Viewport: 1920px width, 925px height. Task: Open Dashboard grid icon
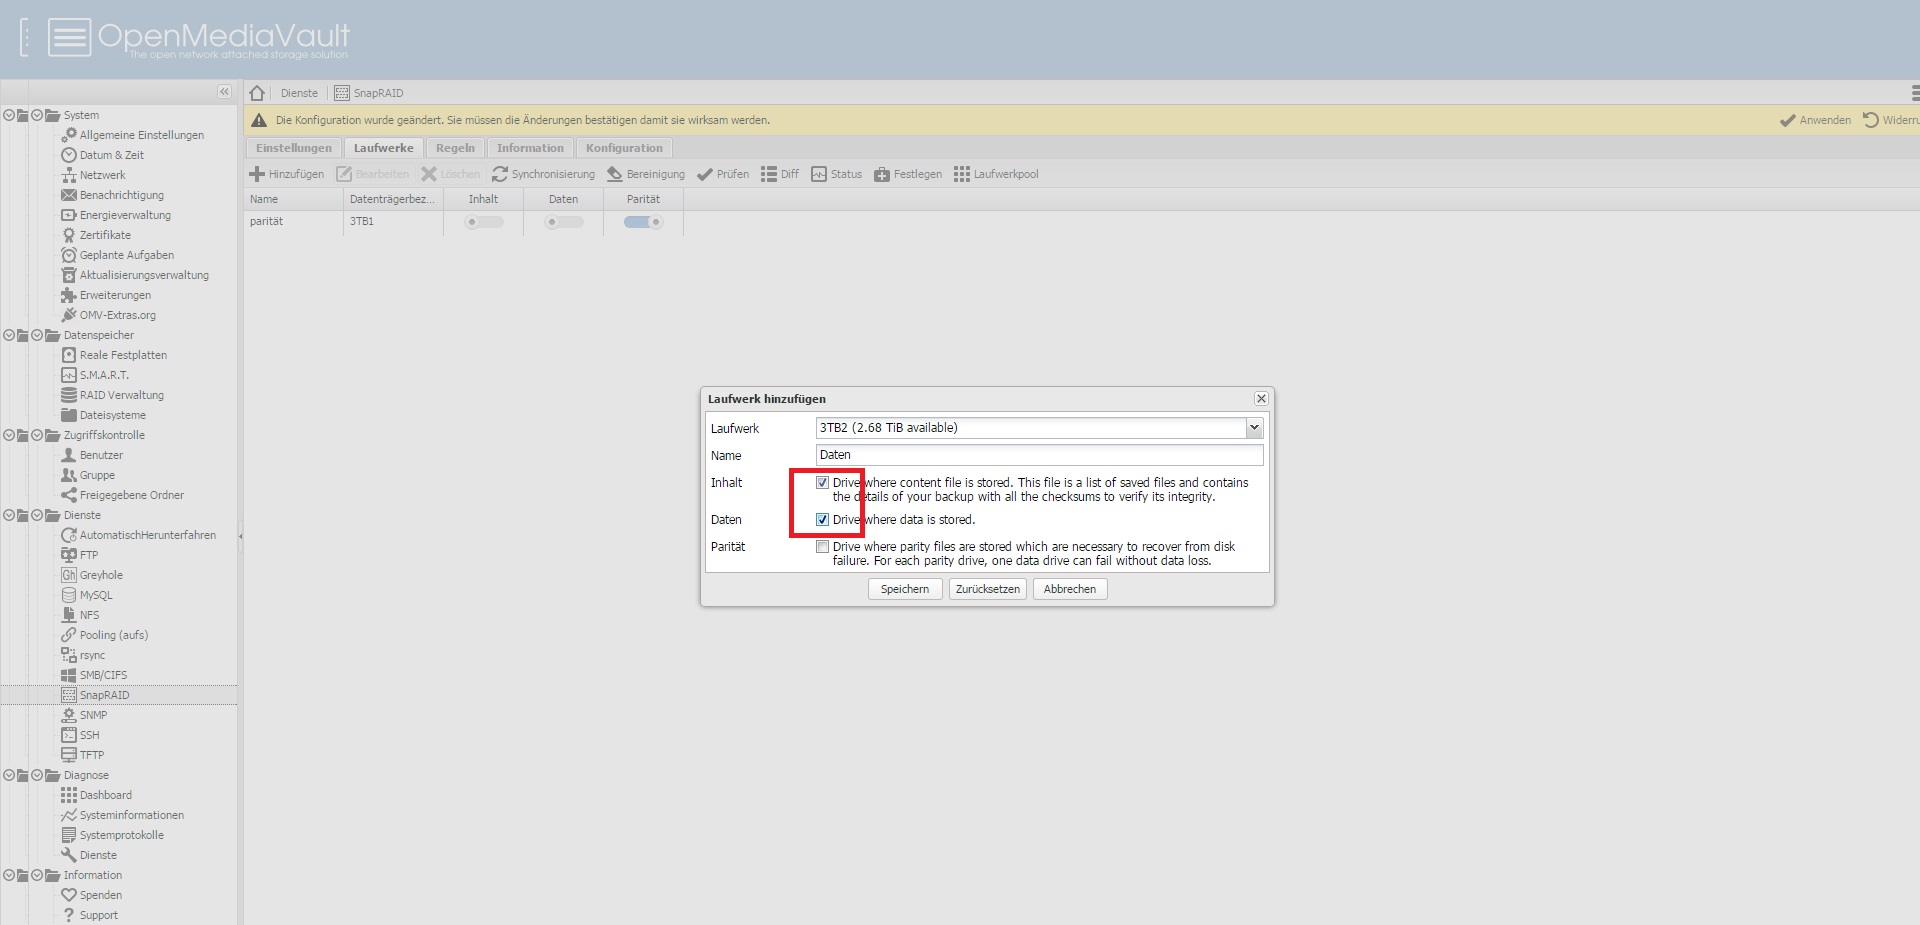tap(69, 795)
